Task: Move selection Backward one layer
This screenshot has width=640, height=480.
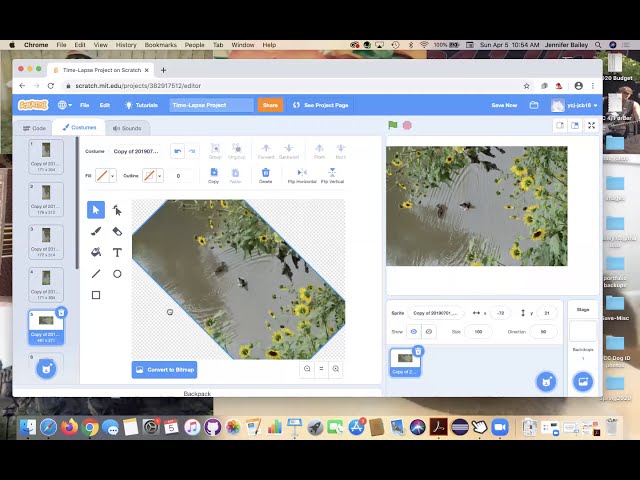Action: pos(289,151)
